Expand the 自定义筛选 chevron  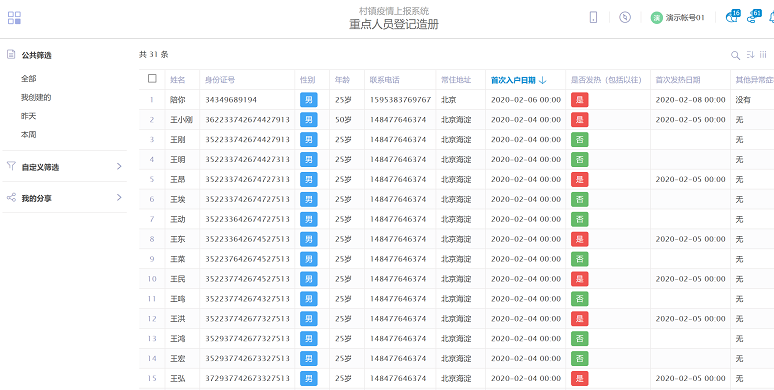(x=119, y=166)
